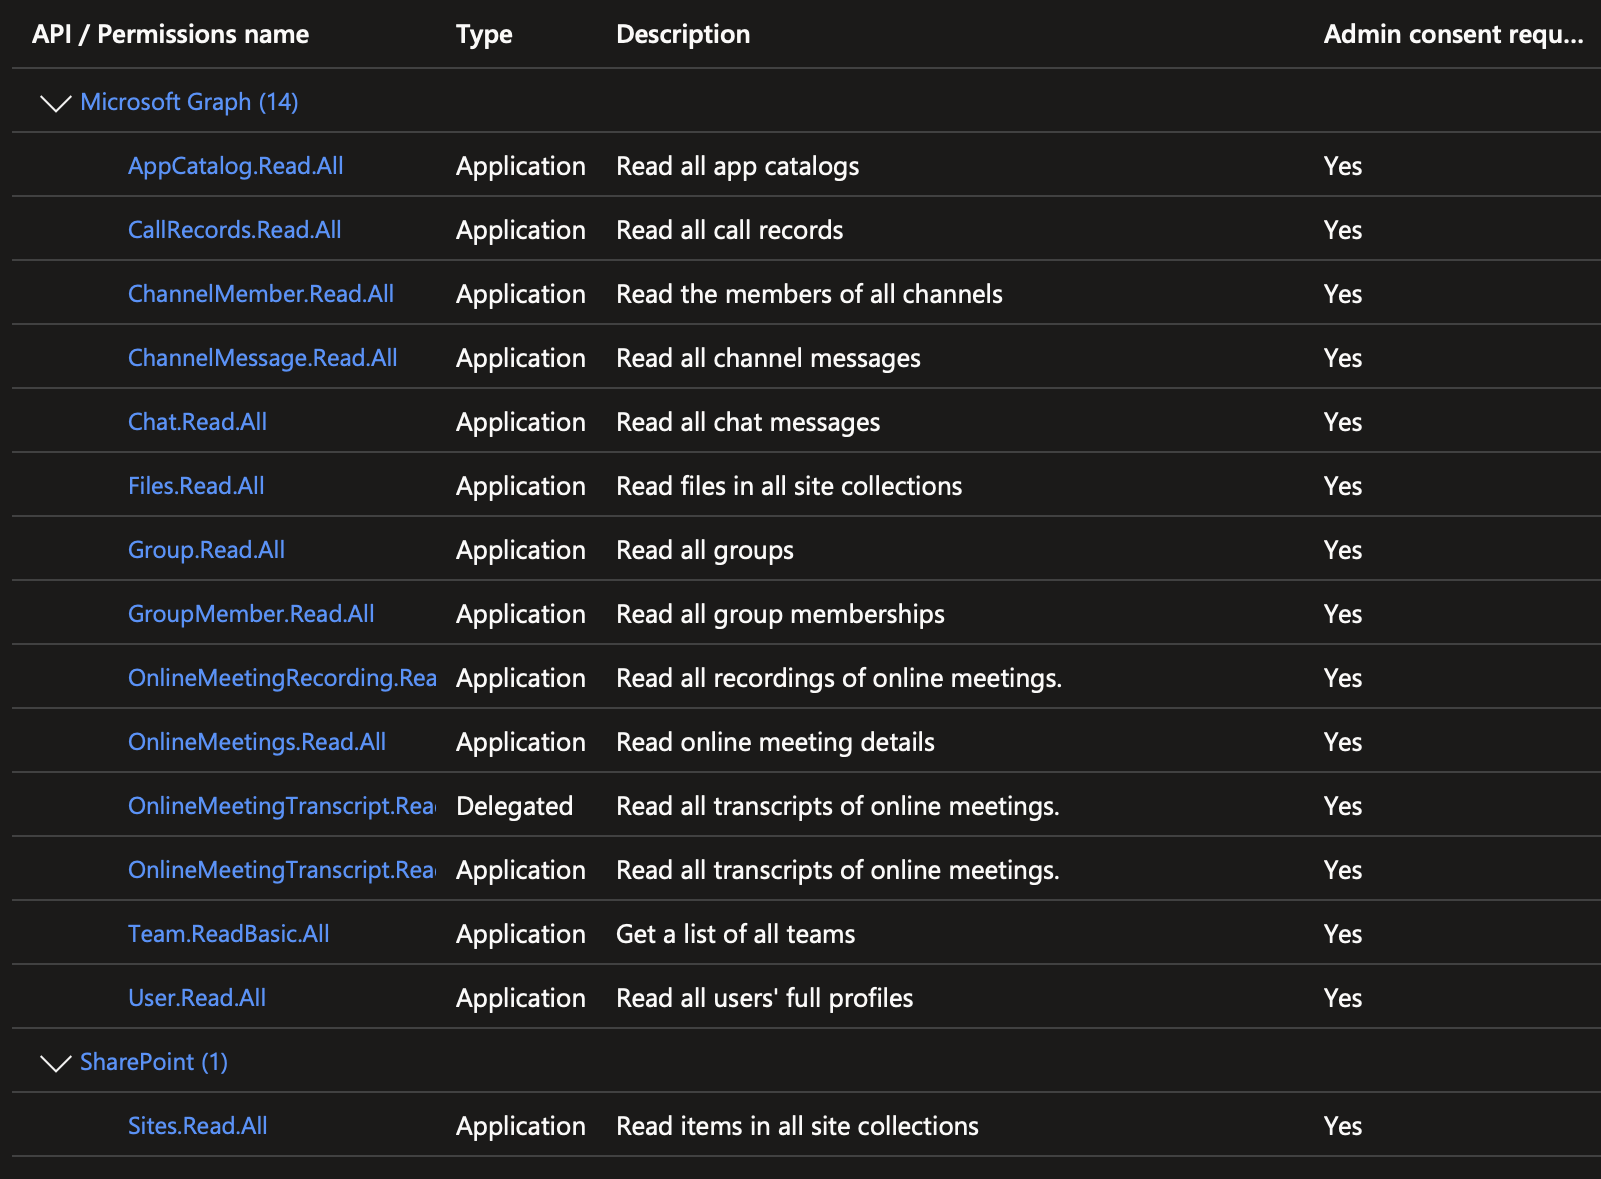Screen dimensions: 1601x1179
Task: Select 'Read all call records' description
Action: 730,230
